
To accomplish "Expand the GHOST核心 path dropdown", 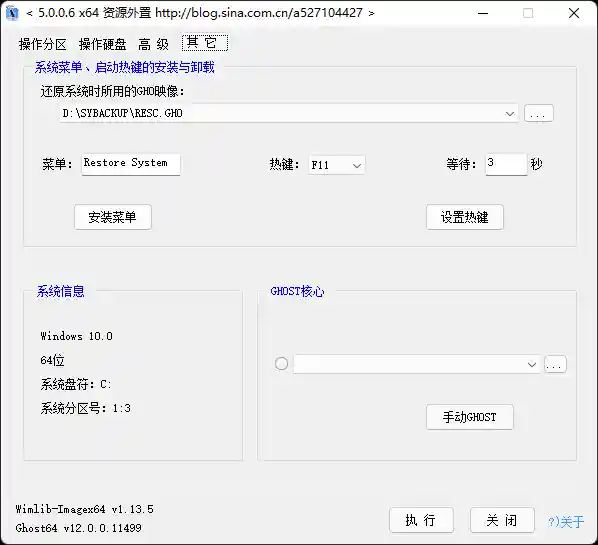I will 532,364.
